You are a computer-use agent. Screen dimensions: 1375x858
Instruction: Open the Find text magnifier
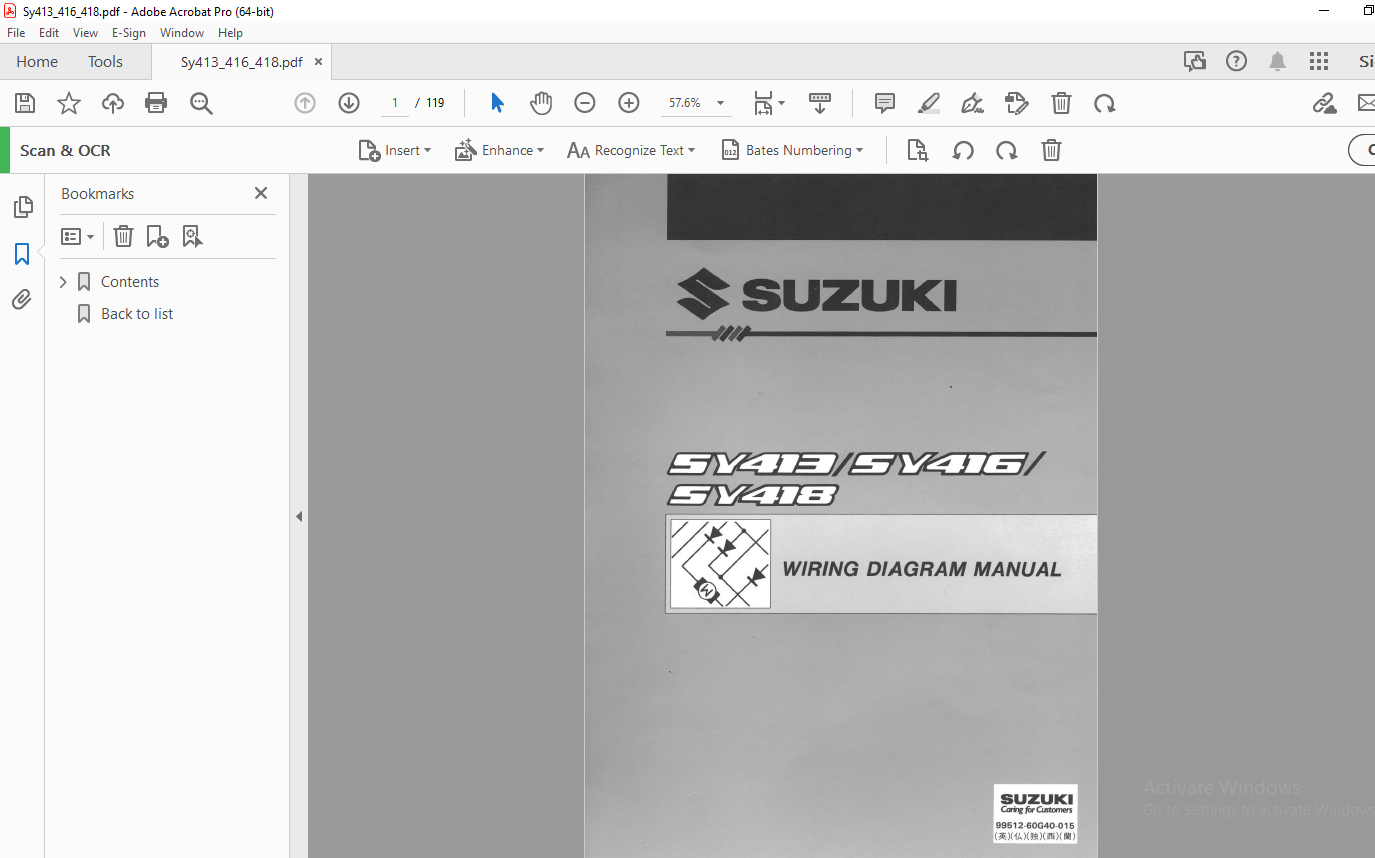coord(201,103)
